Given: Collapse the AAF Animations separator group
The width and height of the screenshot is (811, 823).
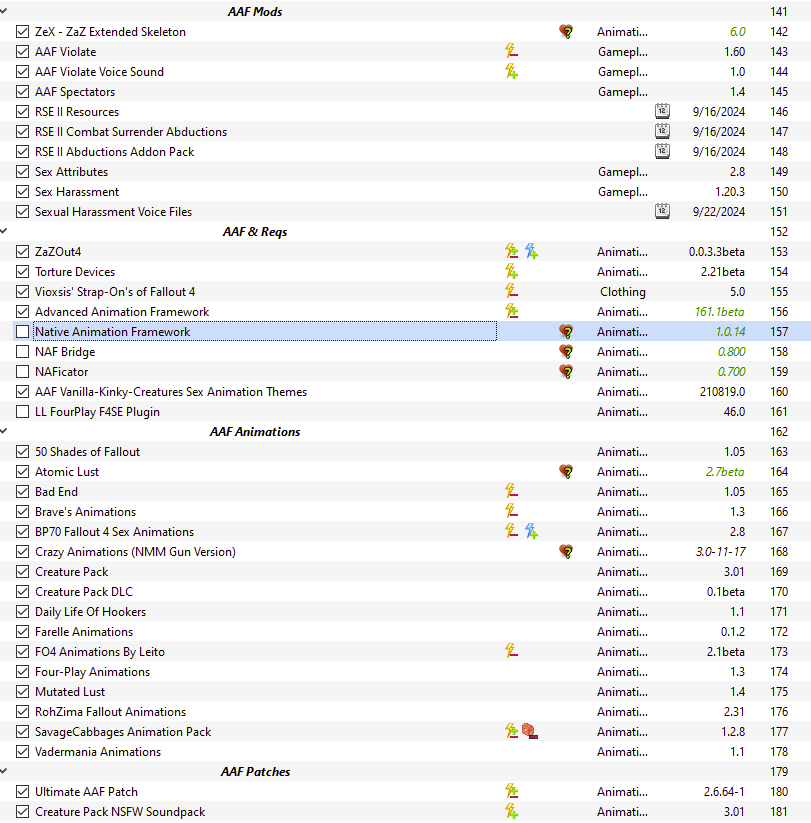Looking at the screenshot, I should (x=5, y=432).
